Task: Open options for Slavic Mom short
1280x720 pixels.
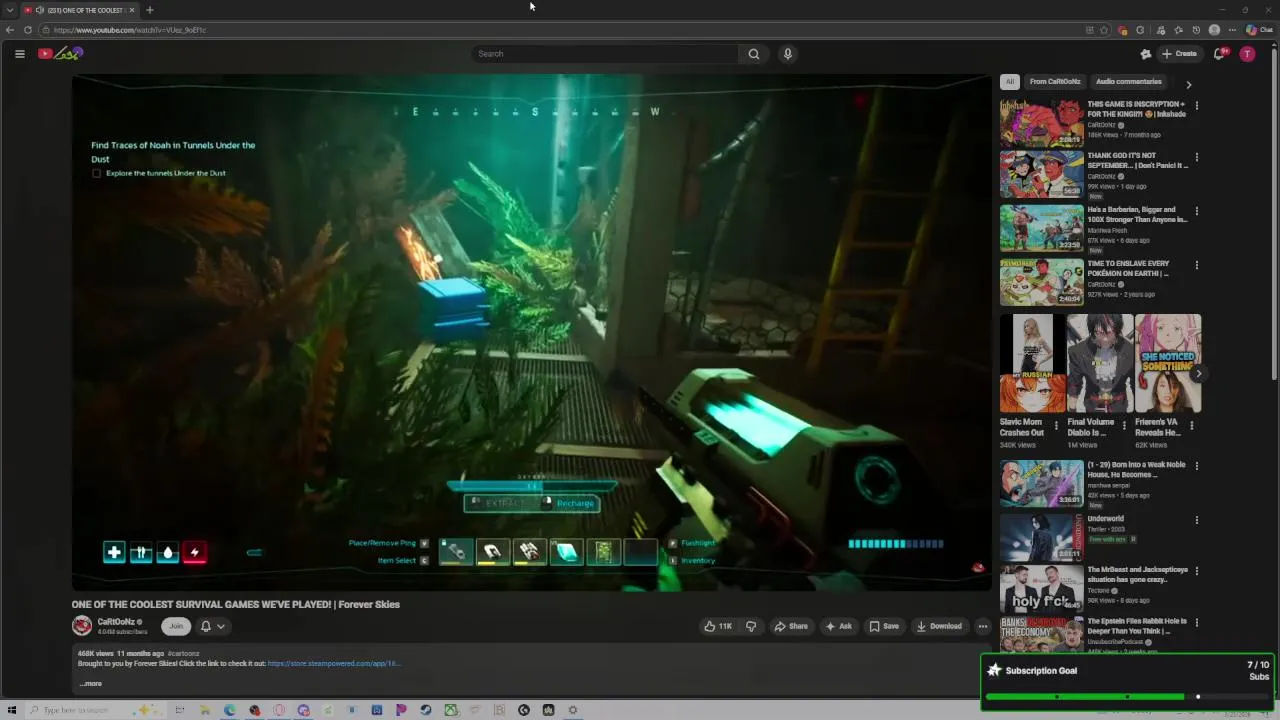Action: click(1056, 425)
